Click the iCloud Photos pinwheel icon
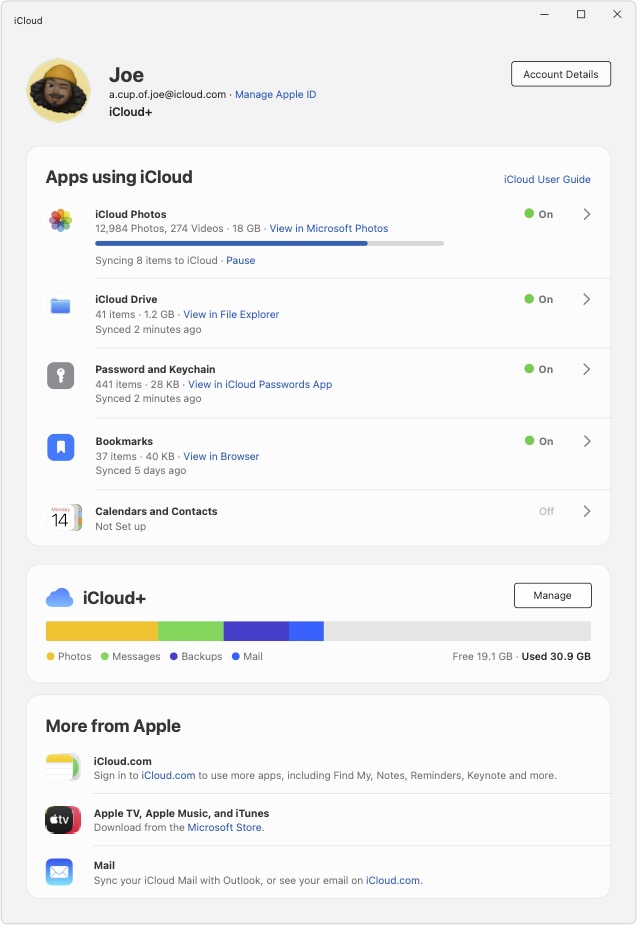The width and height of the screenshot is (637, 925). click(61, 220)
